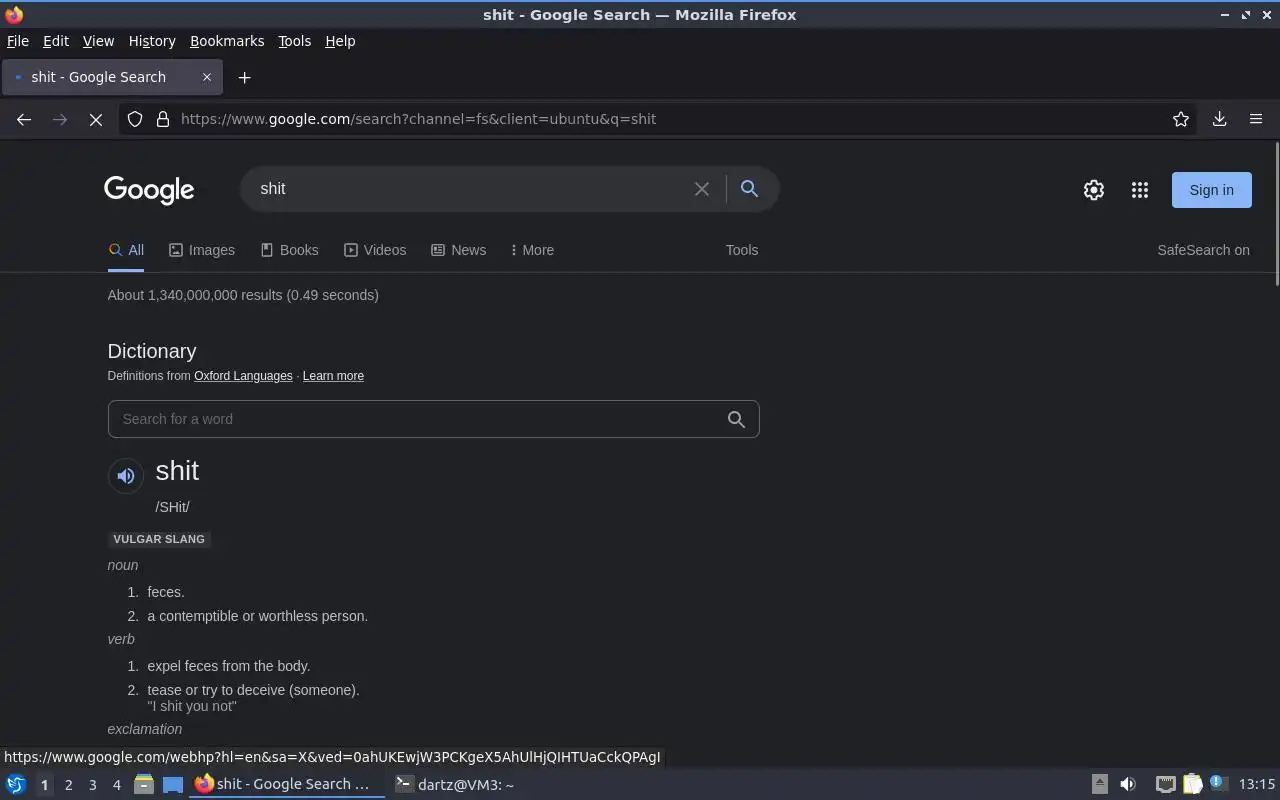Viewport: 1280px width, 800px height.
Task: Open the Firefox downloads panel
Action: (x=1219, y=119)
